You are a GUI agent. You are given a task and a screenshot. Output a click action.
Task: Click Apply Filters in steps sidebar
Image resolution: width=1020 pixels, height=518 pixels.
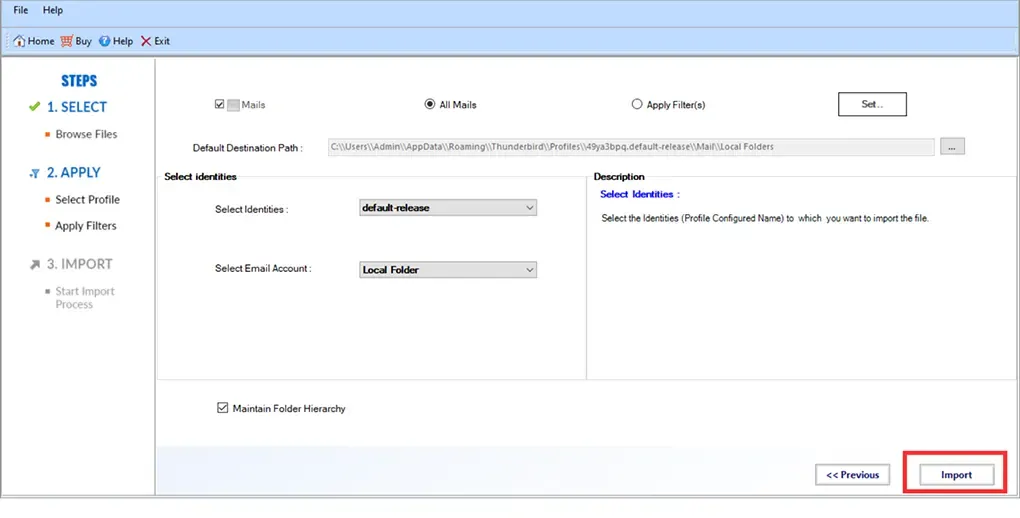click(86, 226)
